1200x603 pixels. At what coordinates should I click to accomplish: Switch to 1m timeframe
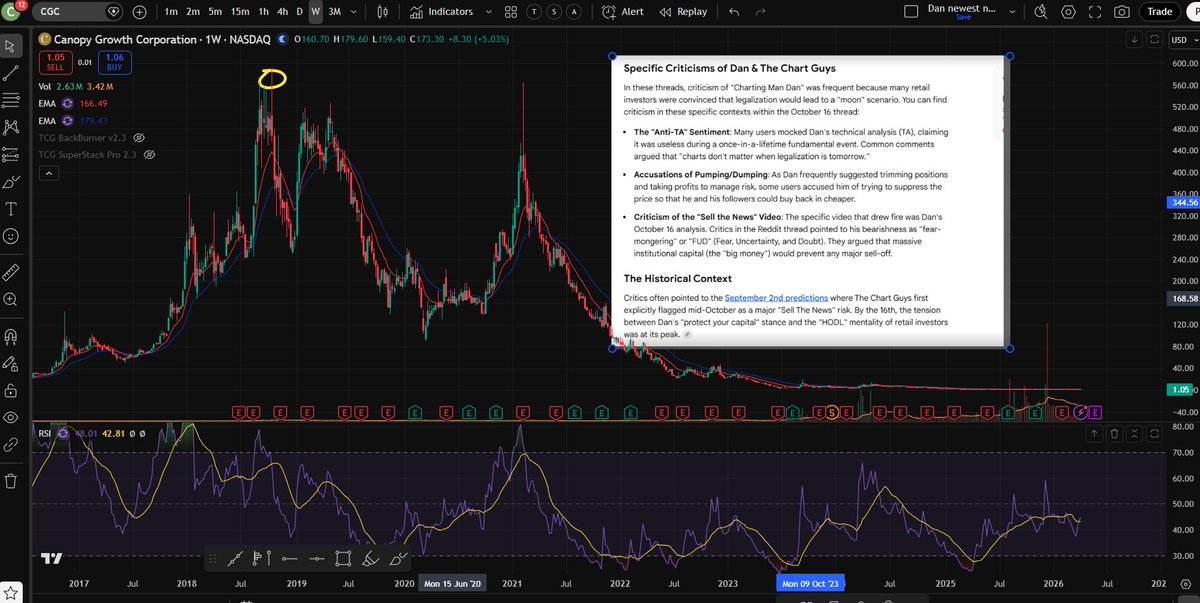pyautogui.click(x=171, y=12)
